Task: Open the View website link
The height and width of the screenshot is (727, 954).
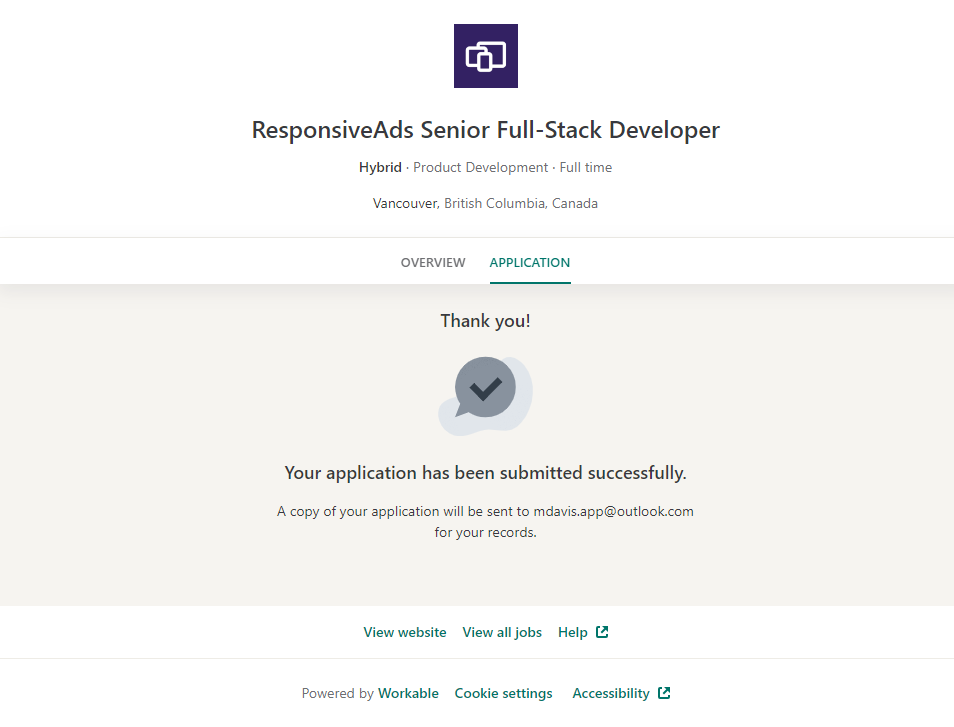Action: tap(405, 632)
